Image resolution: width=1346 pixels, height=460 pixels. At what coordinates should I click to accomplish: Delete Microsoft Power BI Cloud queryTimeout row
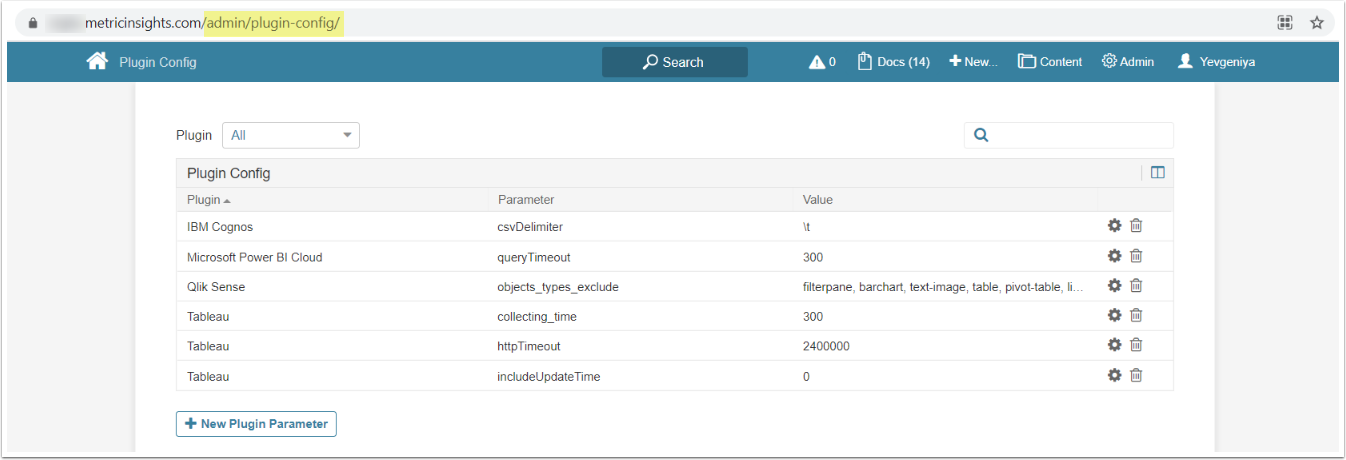(1136, 256)
